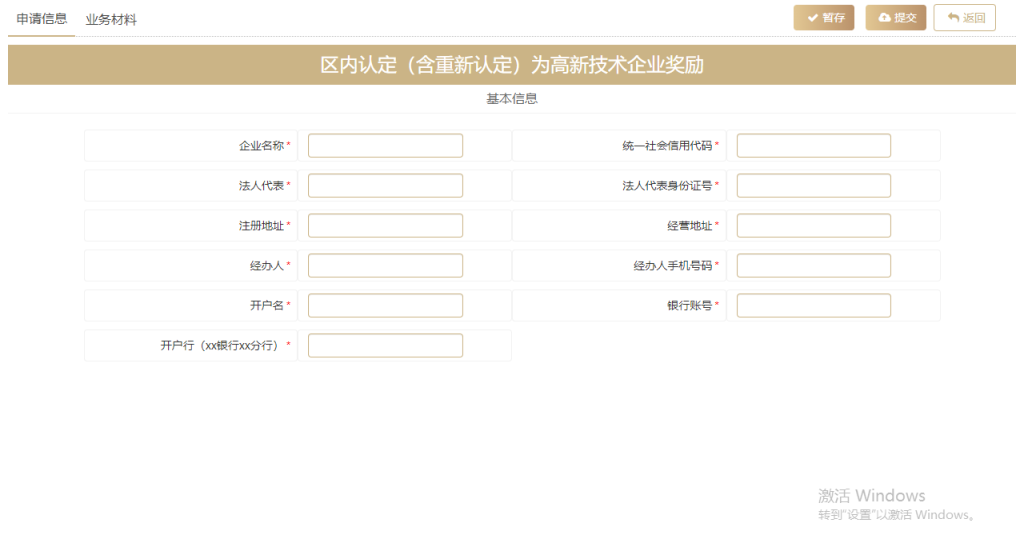1024x551 pixels.
Task: Click into 法人代表身份证号 field
Action: [814, 185]
